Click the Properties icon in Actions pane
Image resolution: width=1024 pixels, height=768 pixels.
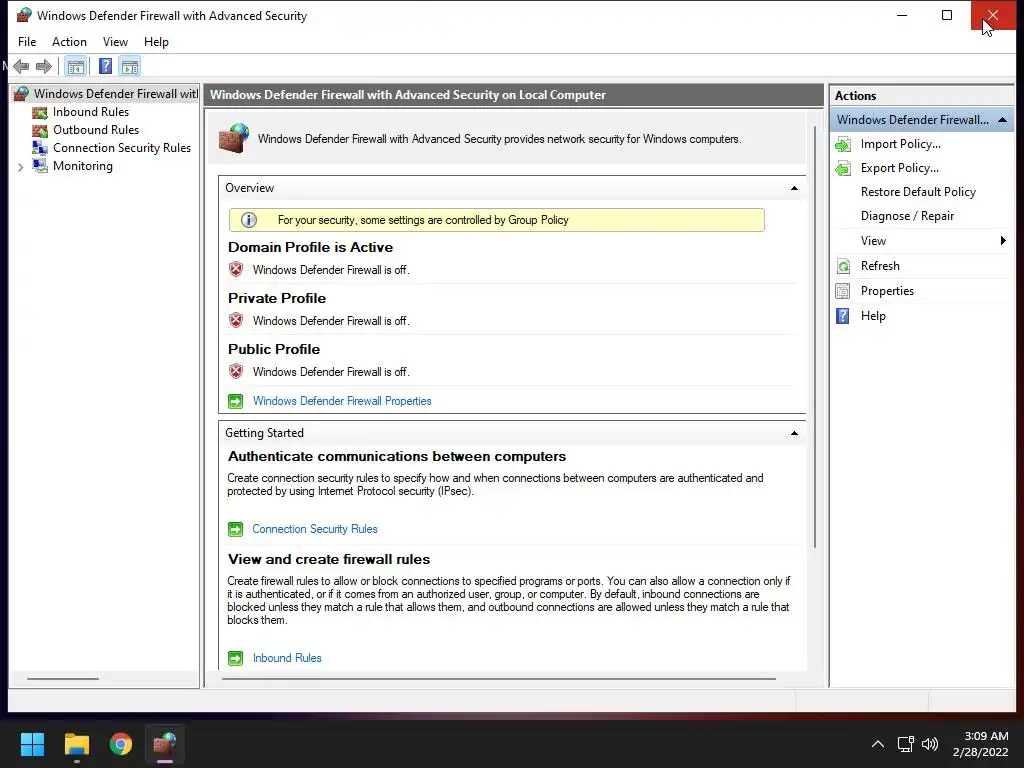(843, 291)
